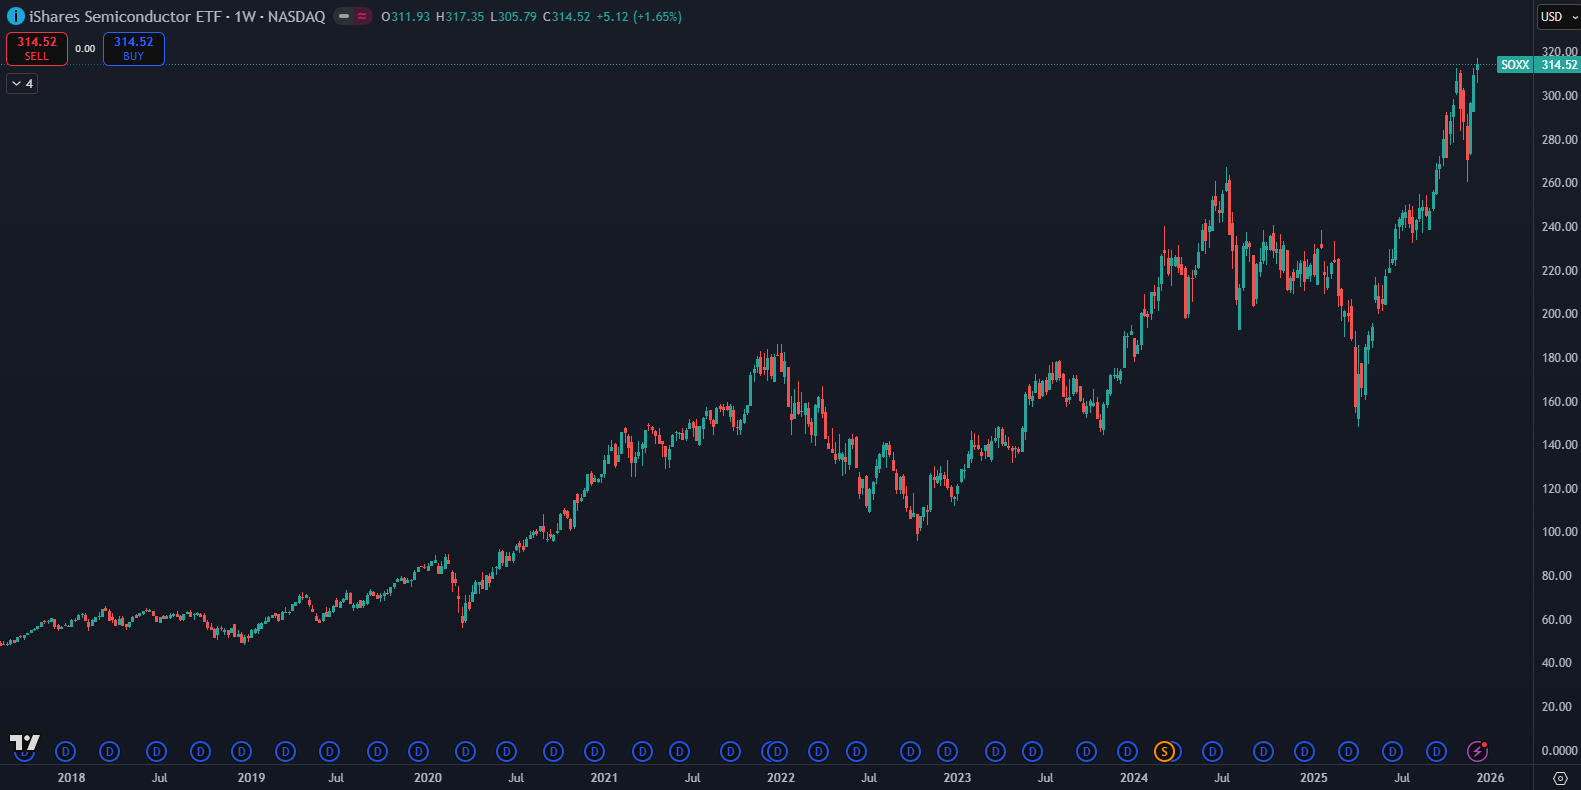
Task: Click the TradingView logo in the chart corner
Action: coord(25,743)
